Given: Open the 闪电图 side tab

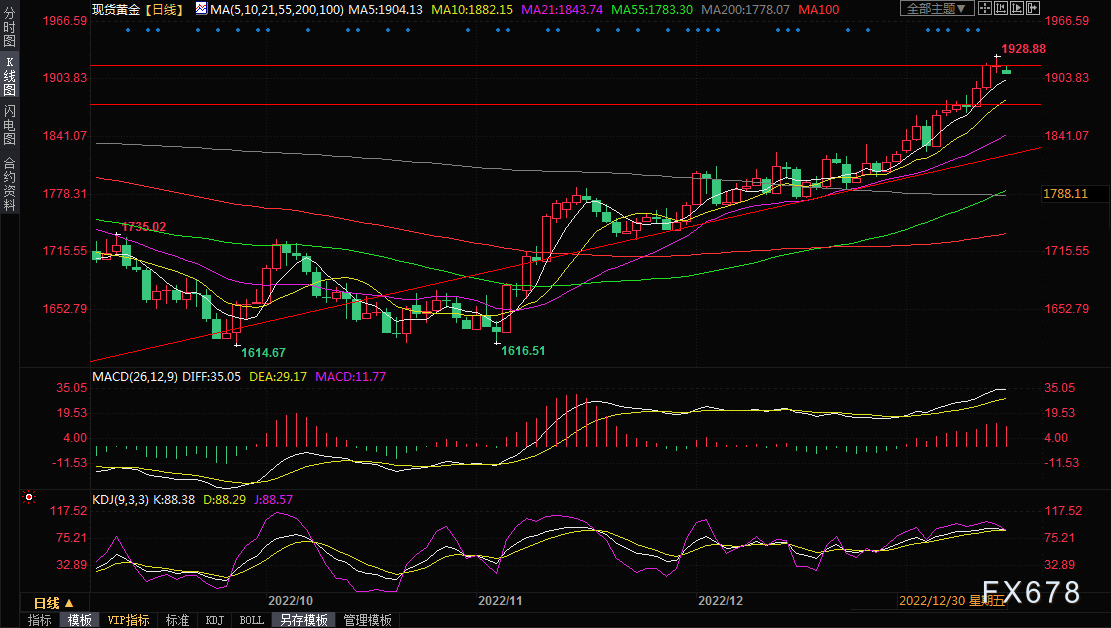Looking at the screenshot, I should tap(9, 125).
